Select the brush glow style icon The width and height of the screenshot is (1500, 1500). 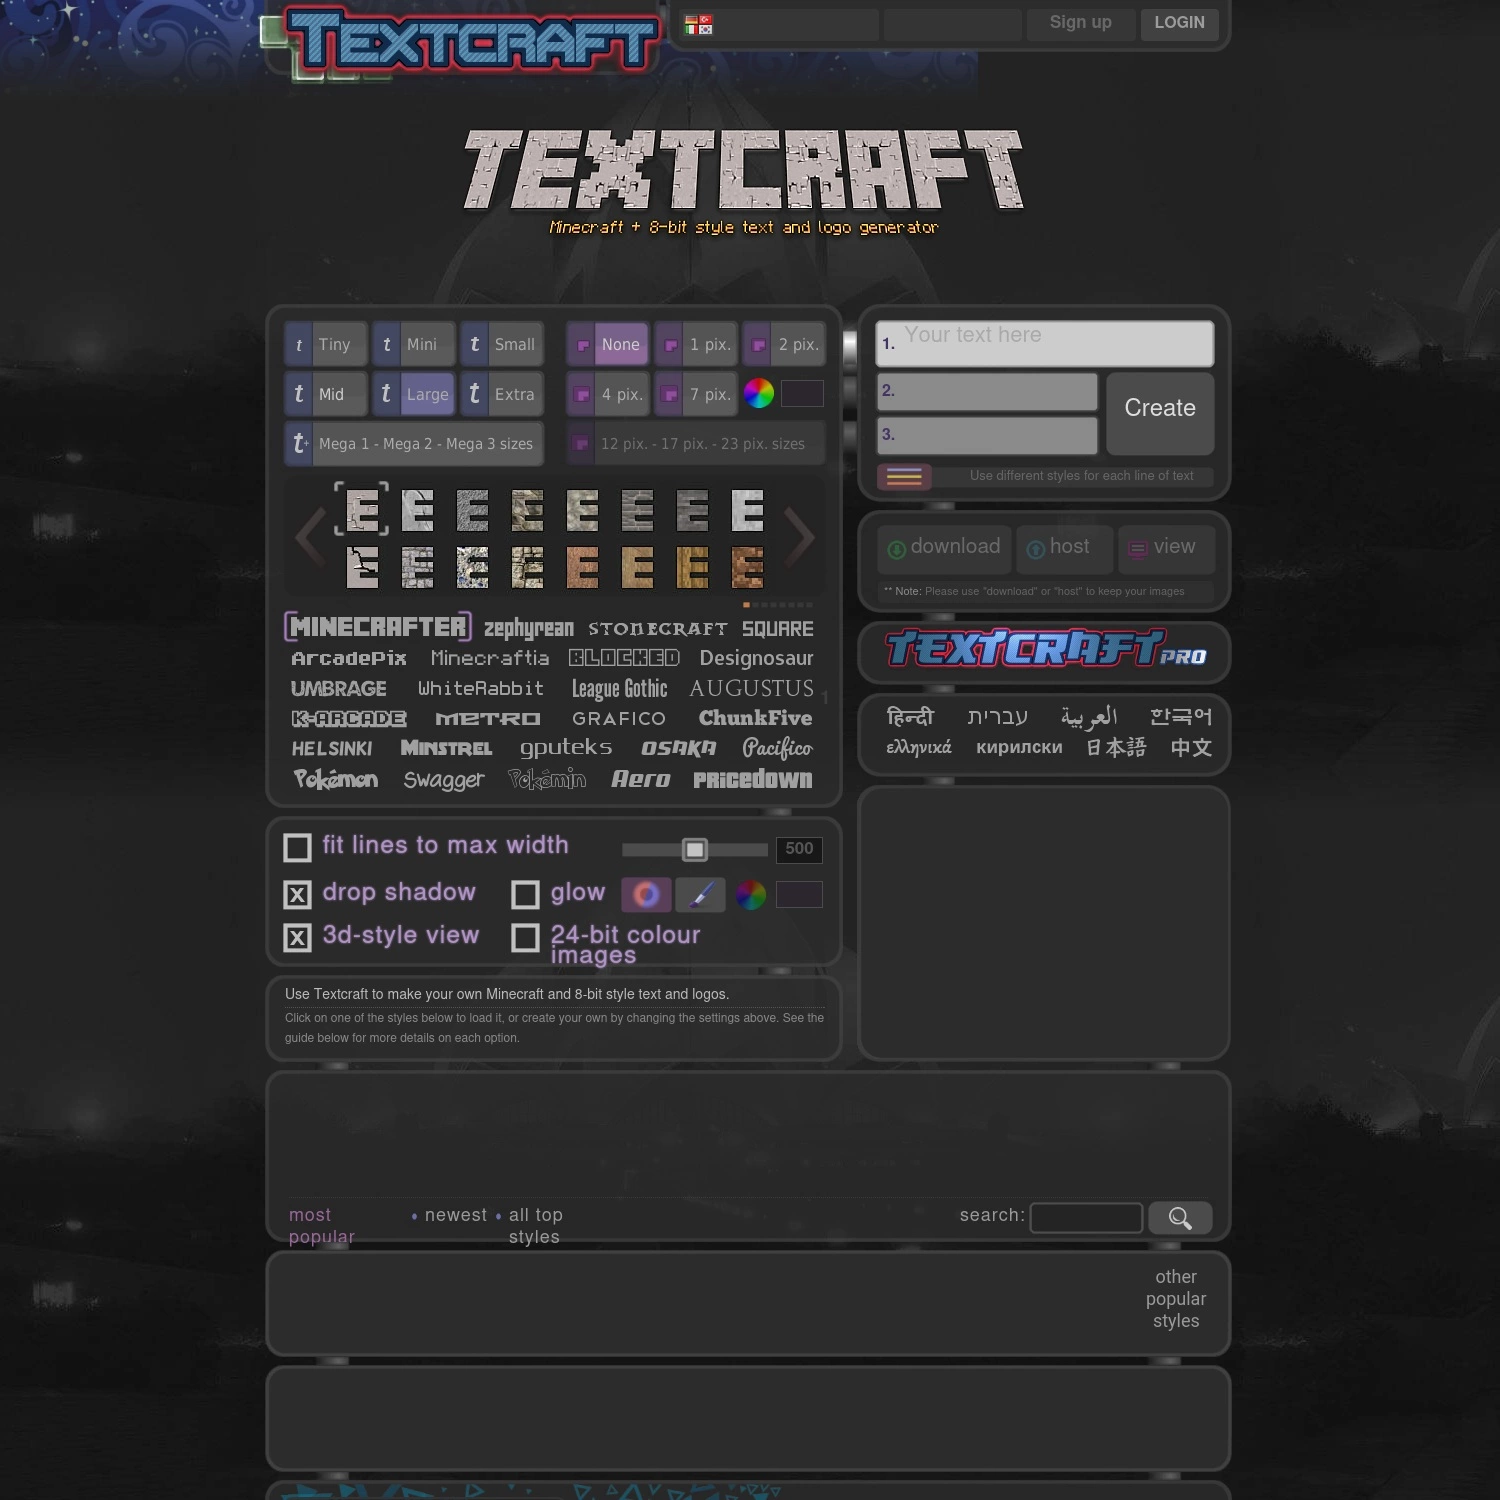700,894
